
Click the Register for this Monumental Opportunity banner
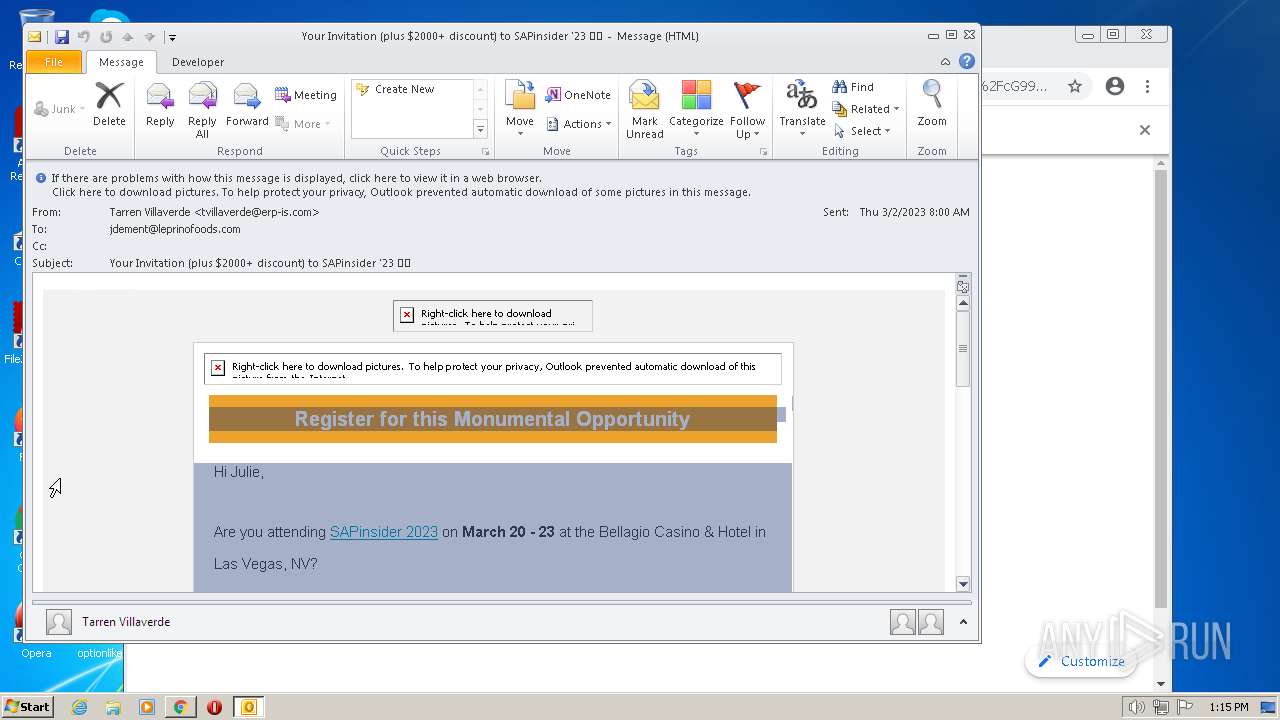click(492, 419)
